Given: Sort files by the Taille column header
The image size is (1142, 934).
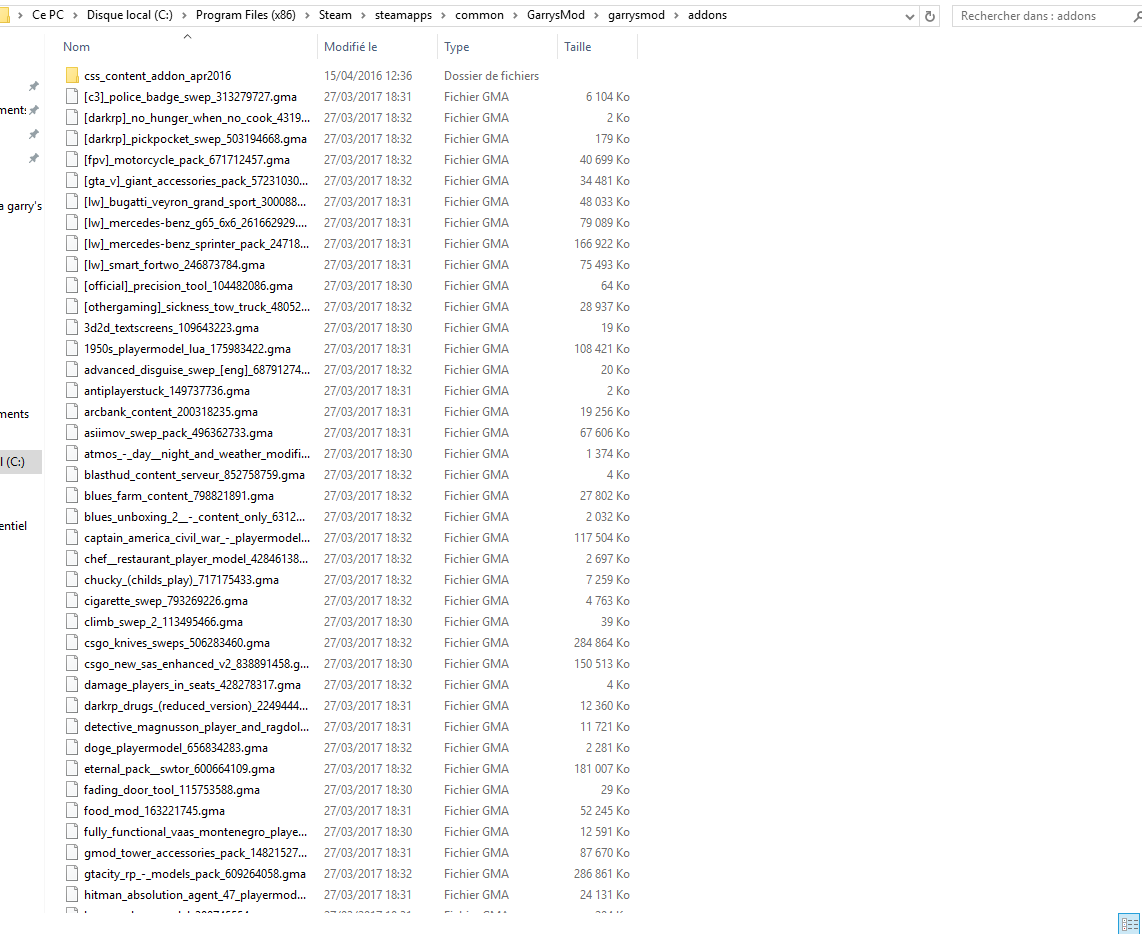Looking at the screenshot, I should (578, 47).
